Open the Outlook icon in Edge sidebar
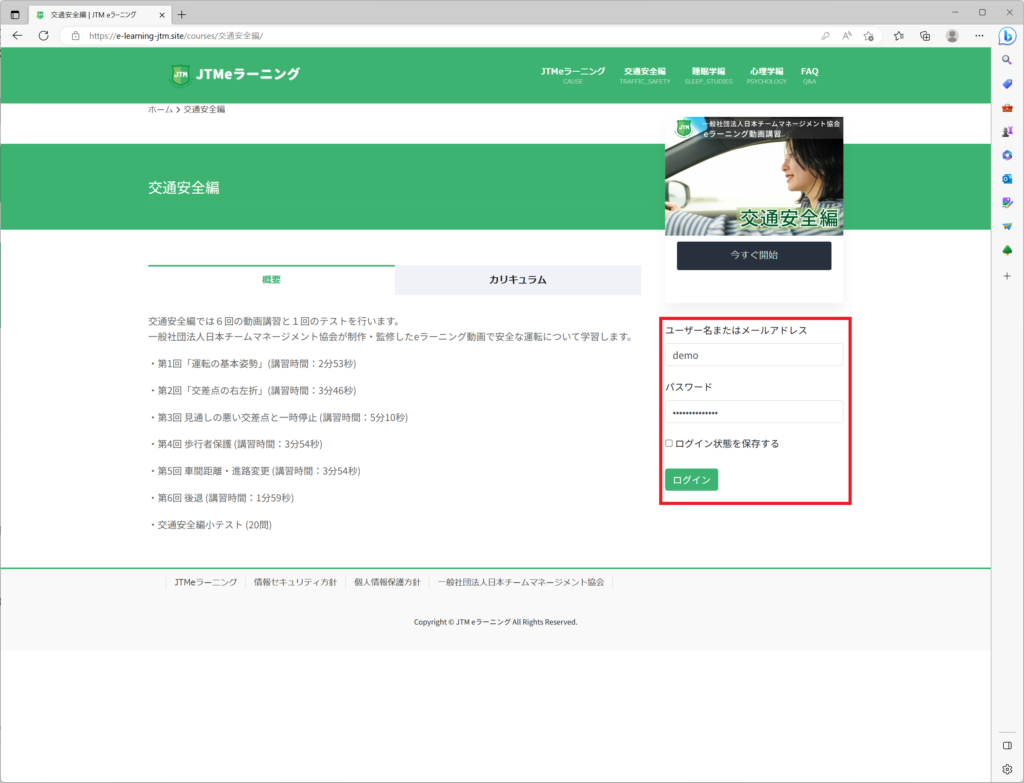The height and width of the screenshot is (783, 1024). (x=1007, y=179)
